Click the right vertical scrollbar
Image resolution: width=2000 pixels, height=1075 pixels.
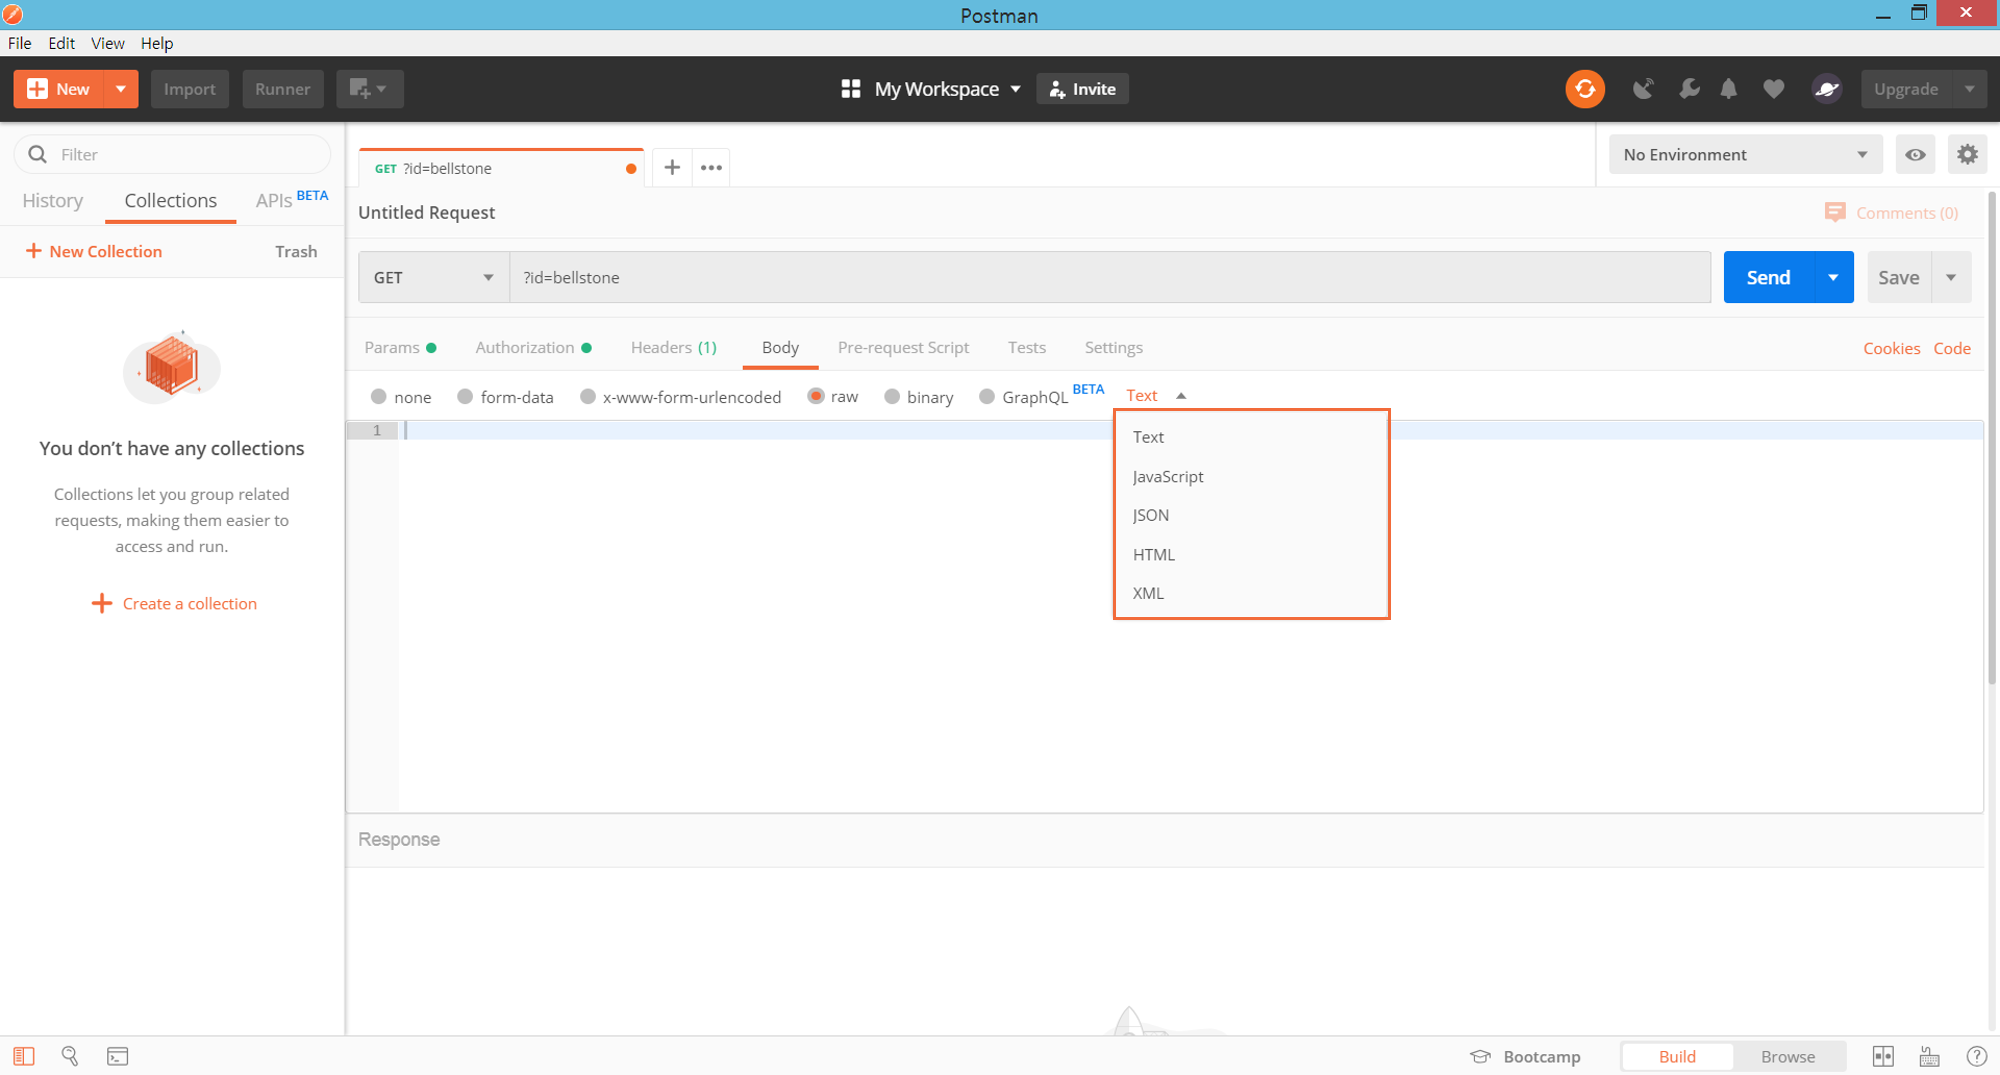click(1992, 440)
